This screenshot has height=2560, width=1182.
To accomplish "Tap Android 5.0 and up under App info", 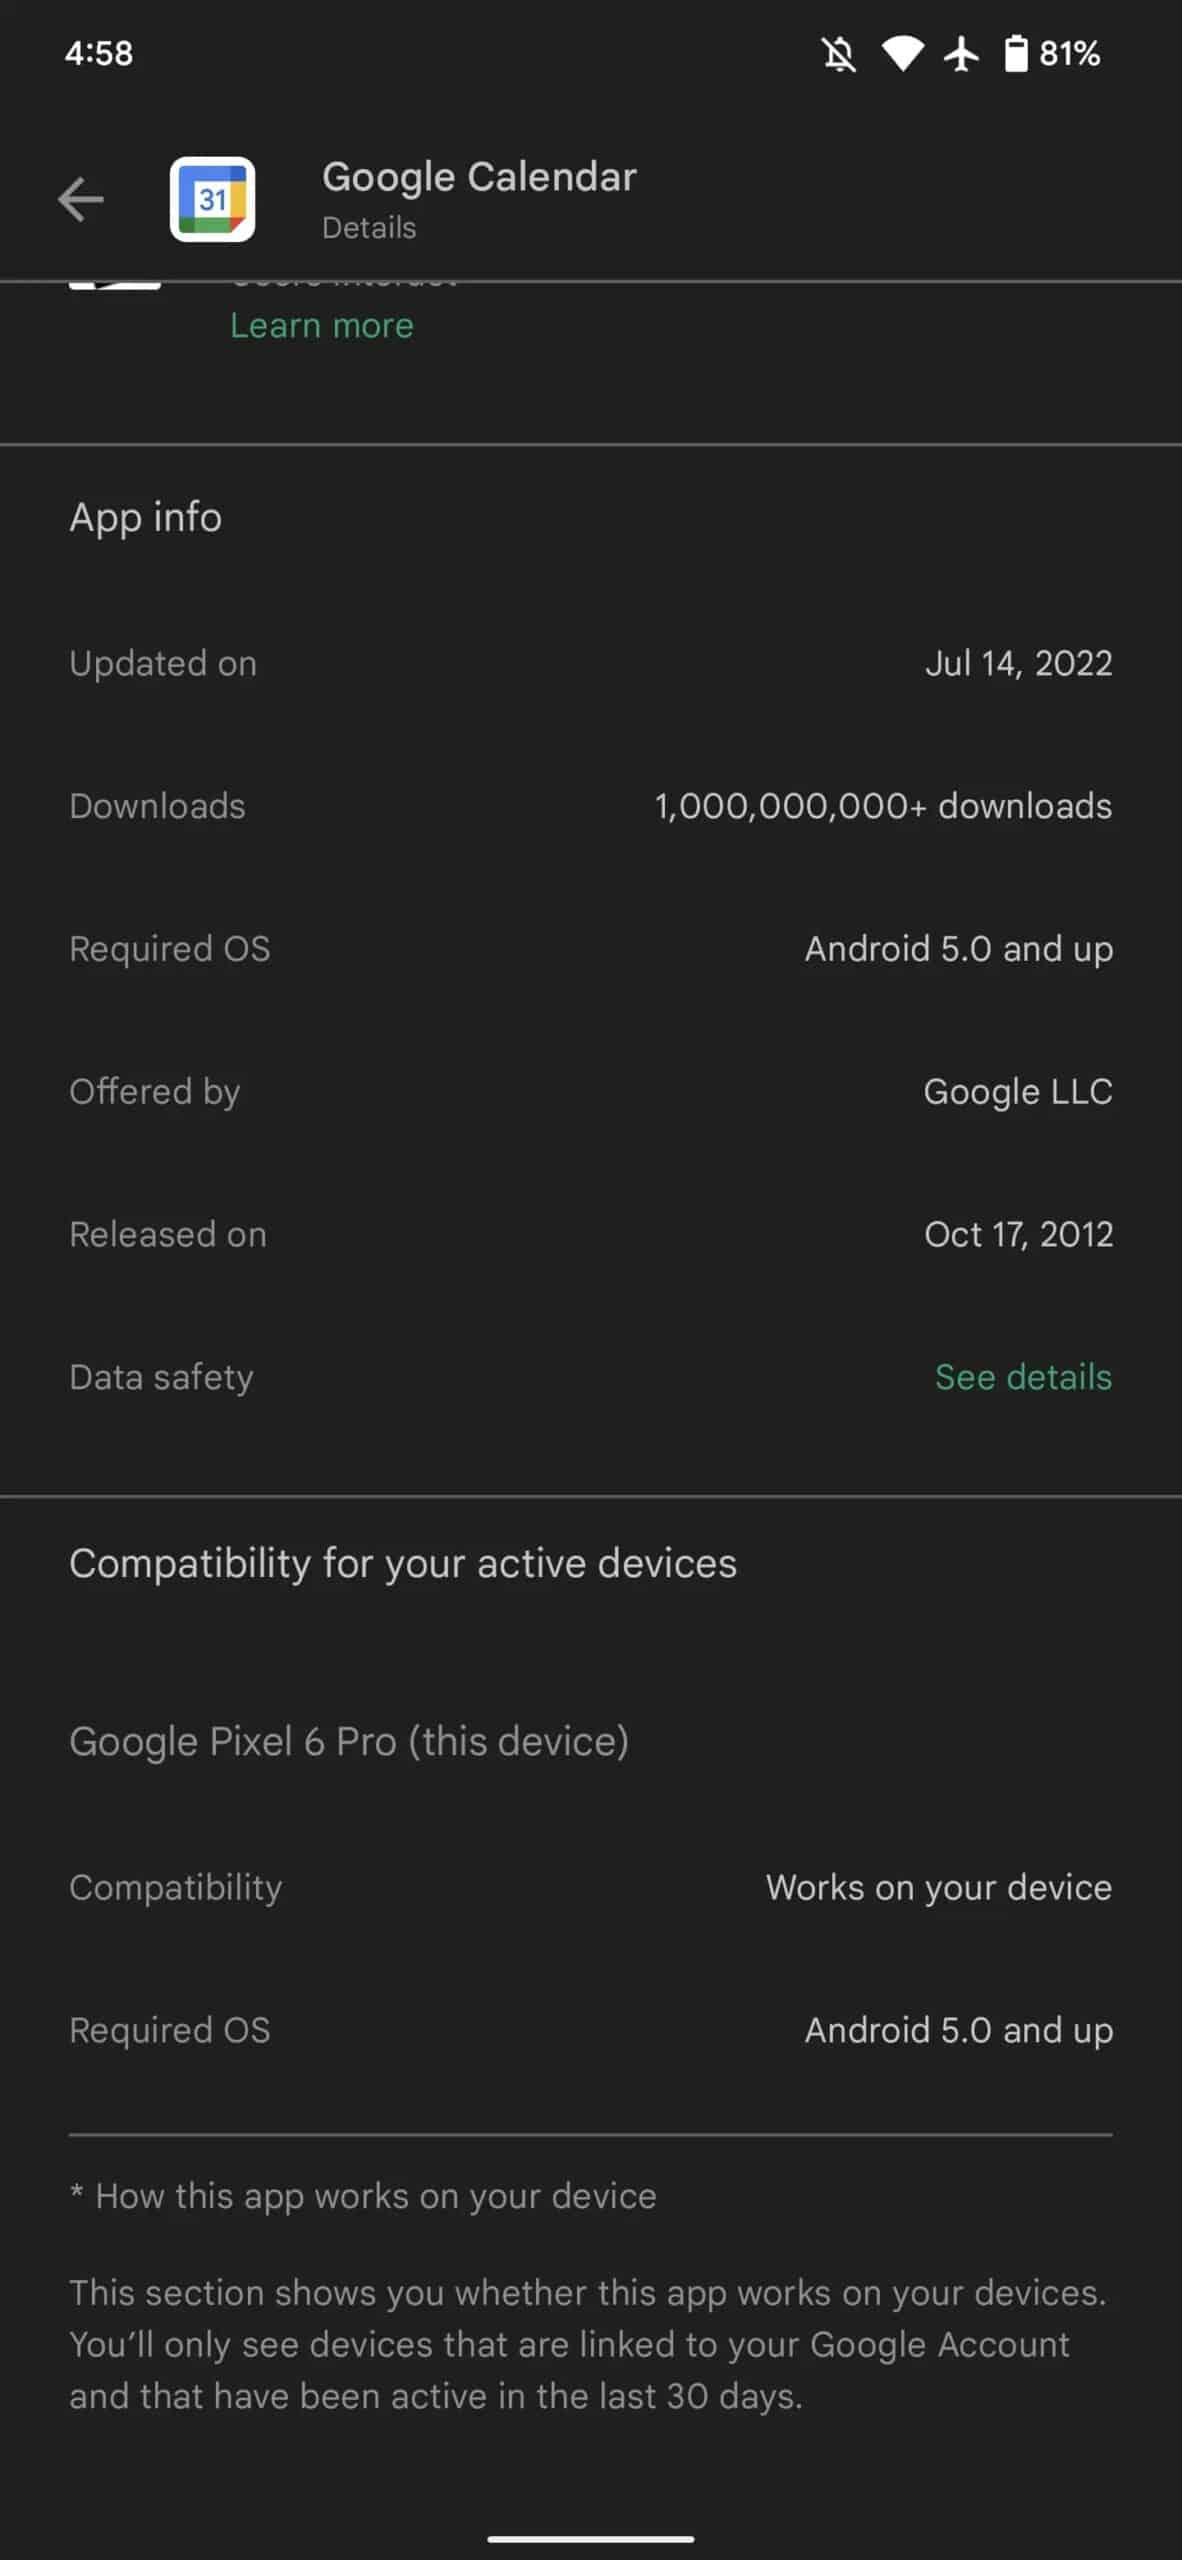I will click(x=958, y=949).
